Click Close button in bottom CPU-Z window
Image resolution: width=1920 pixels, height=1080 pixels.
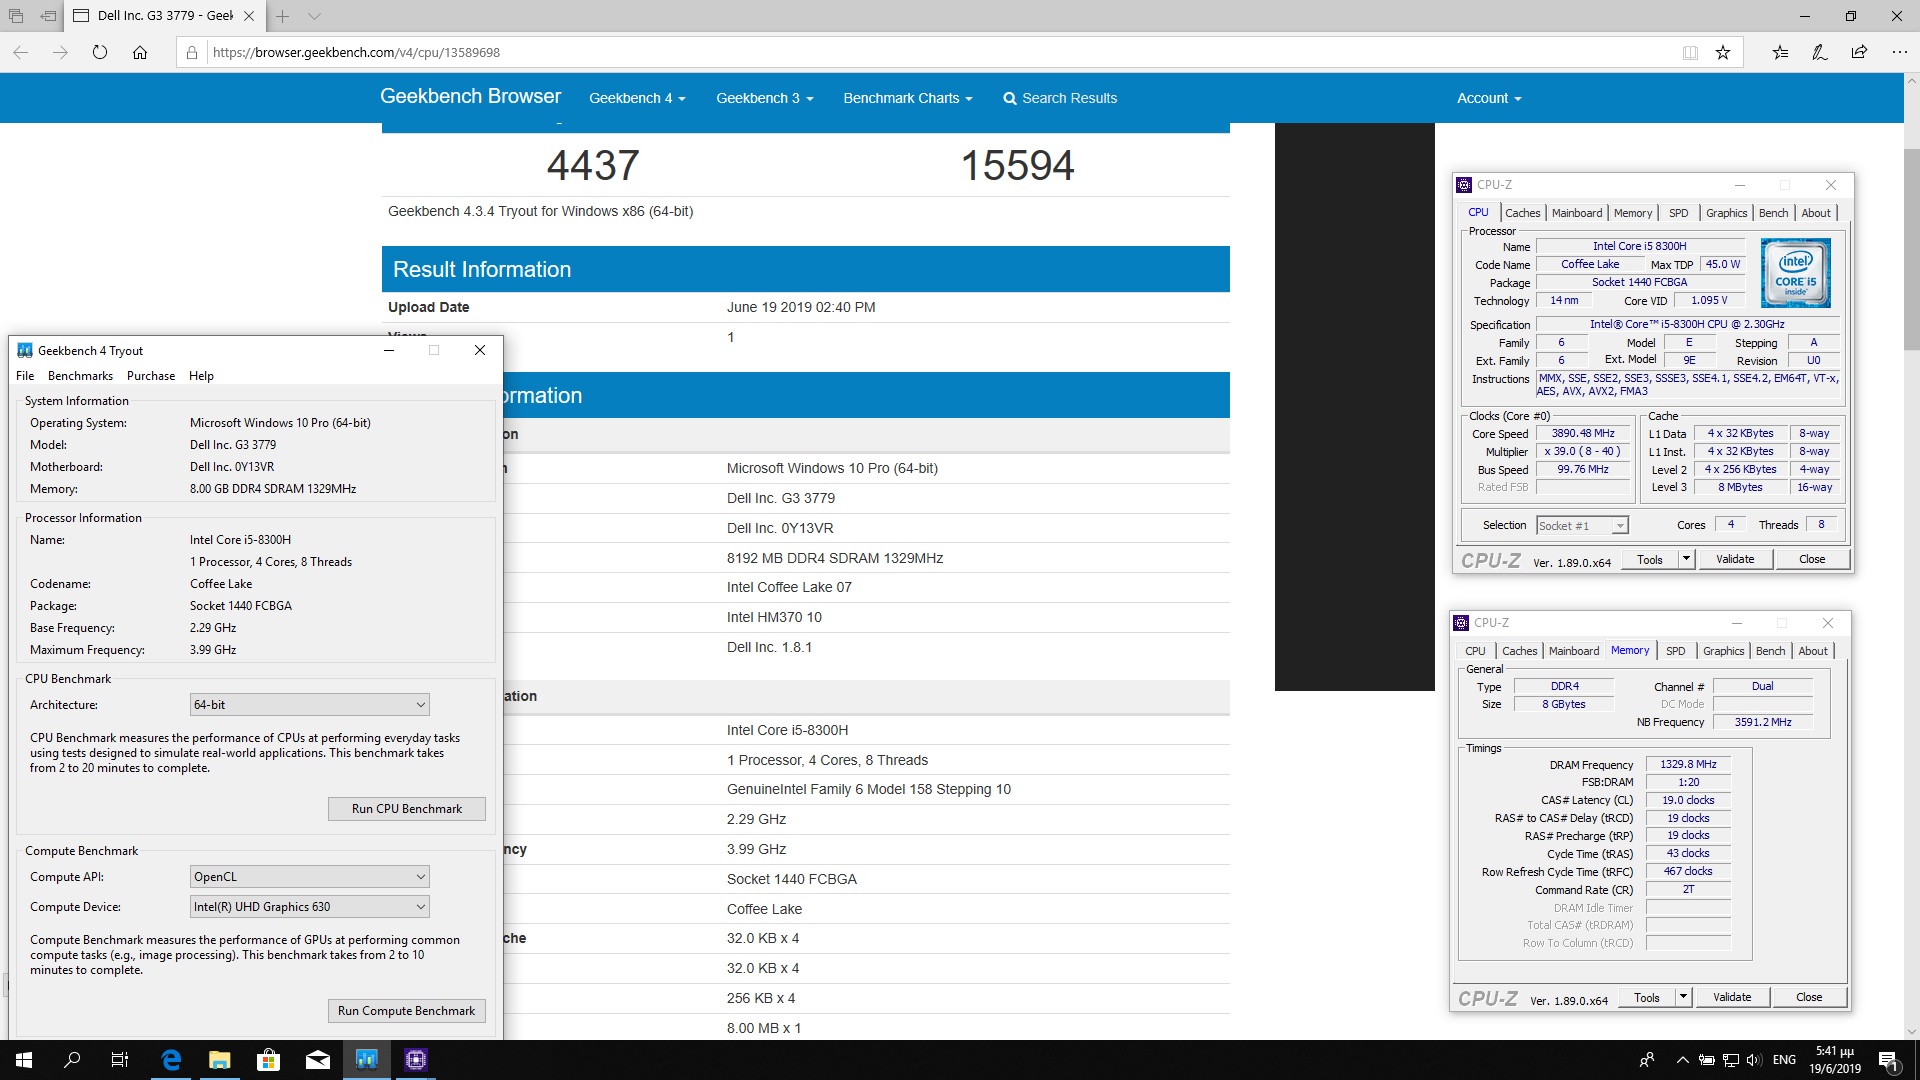tap(1809, 998)
